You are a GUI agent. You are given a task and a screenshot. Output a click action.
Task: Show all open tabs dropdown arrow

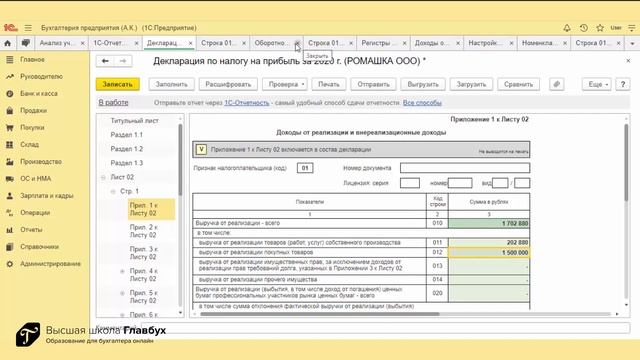632,43
